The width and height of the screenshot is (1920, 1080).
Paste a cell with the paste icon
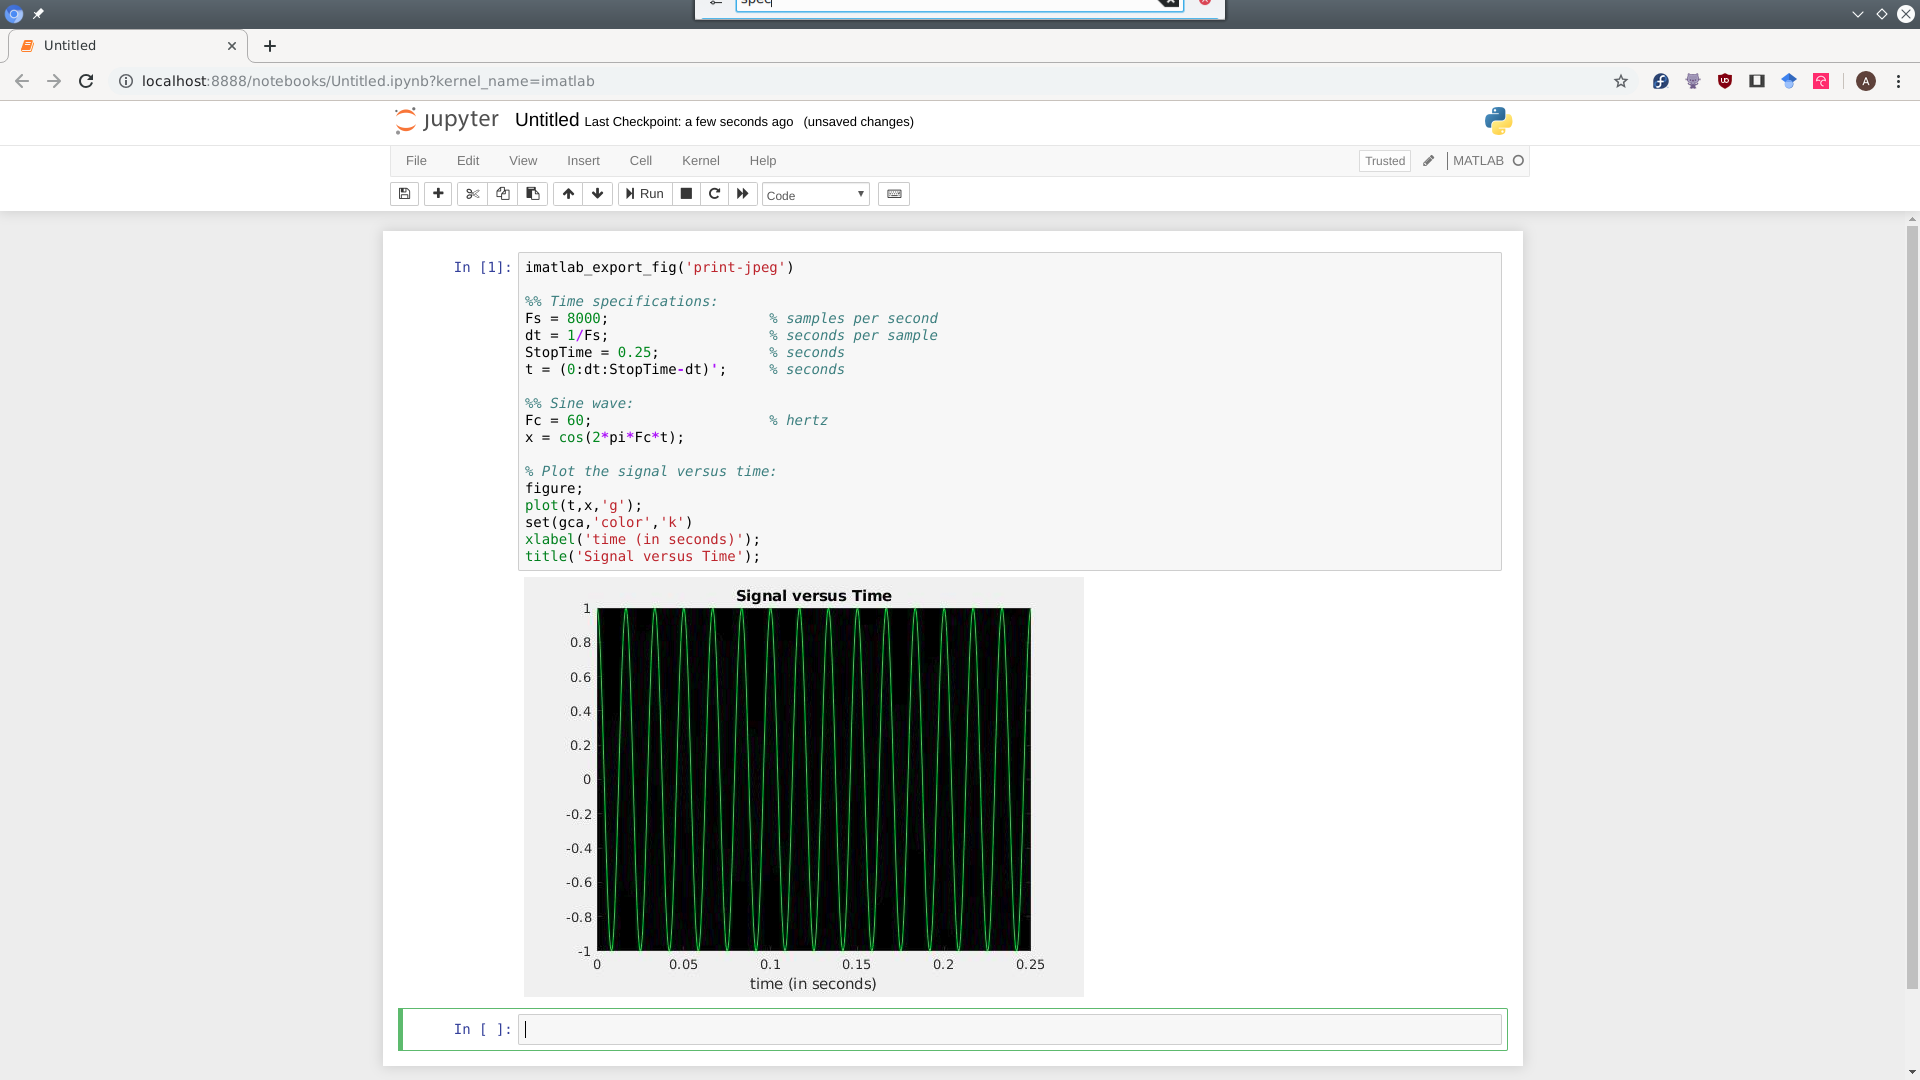pos(532,193)
